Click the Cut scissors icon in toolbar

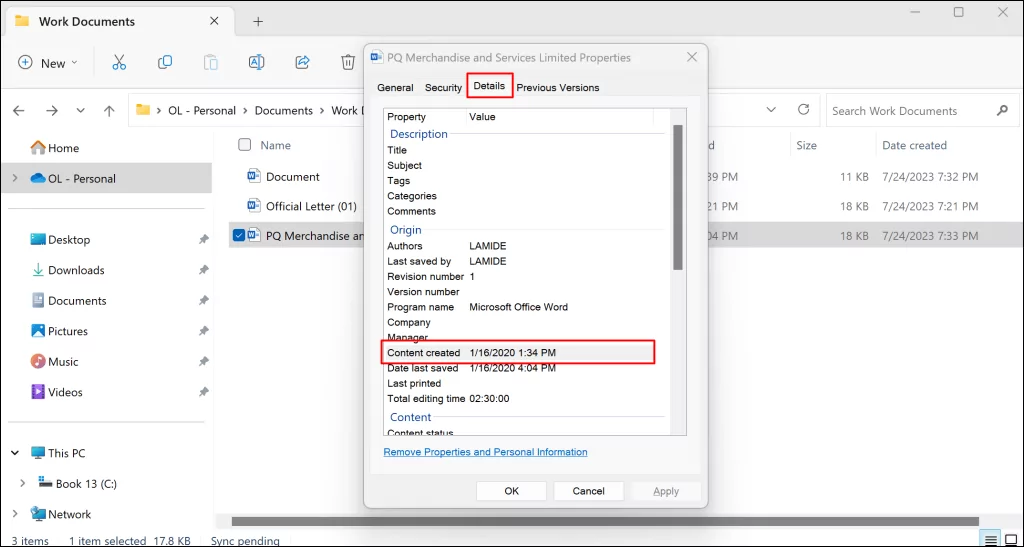119,62
